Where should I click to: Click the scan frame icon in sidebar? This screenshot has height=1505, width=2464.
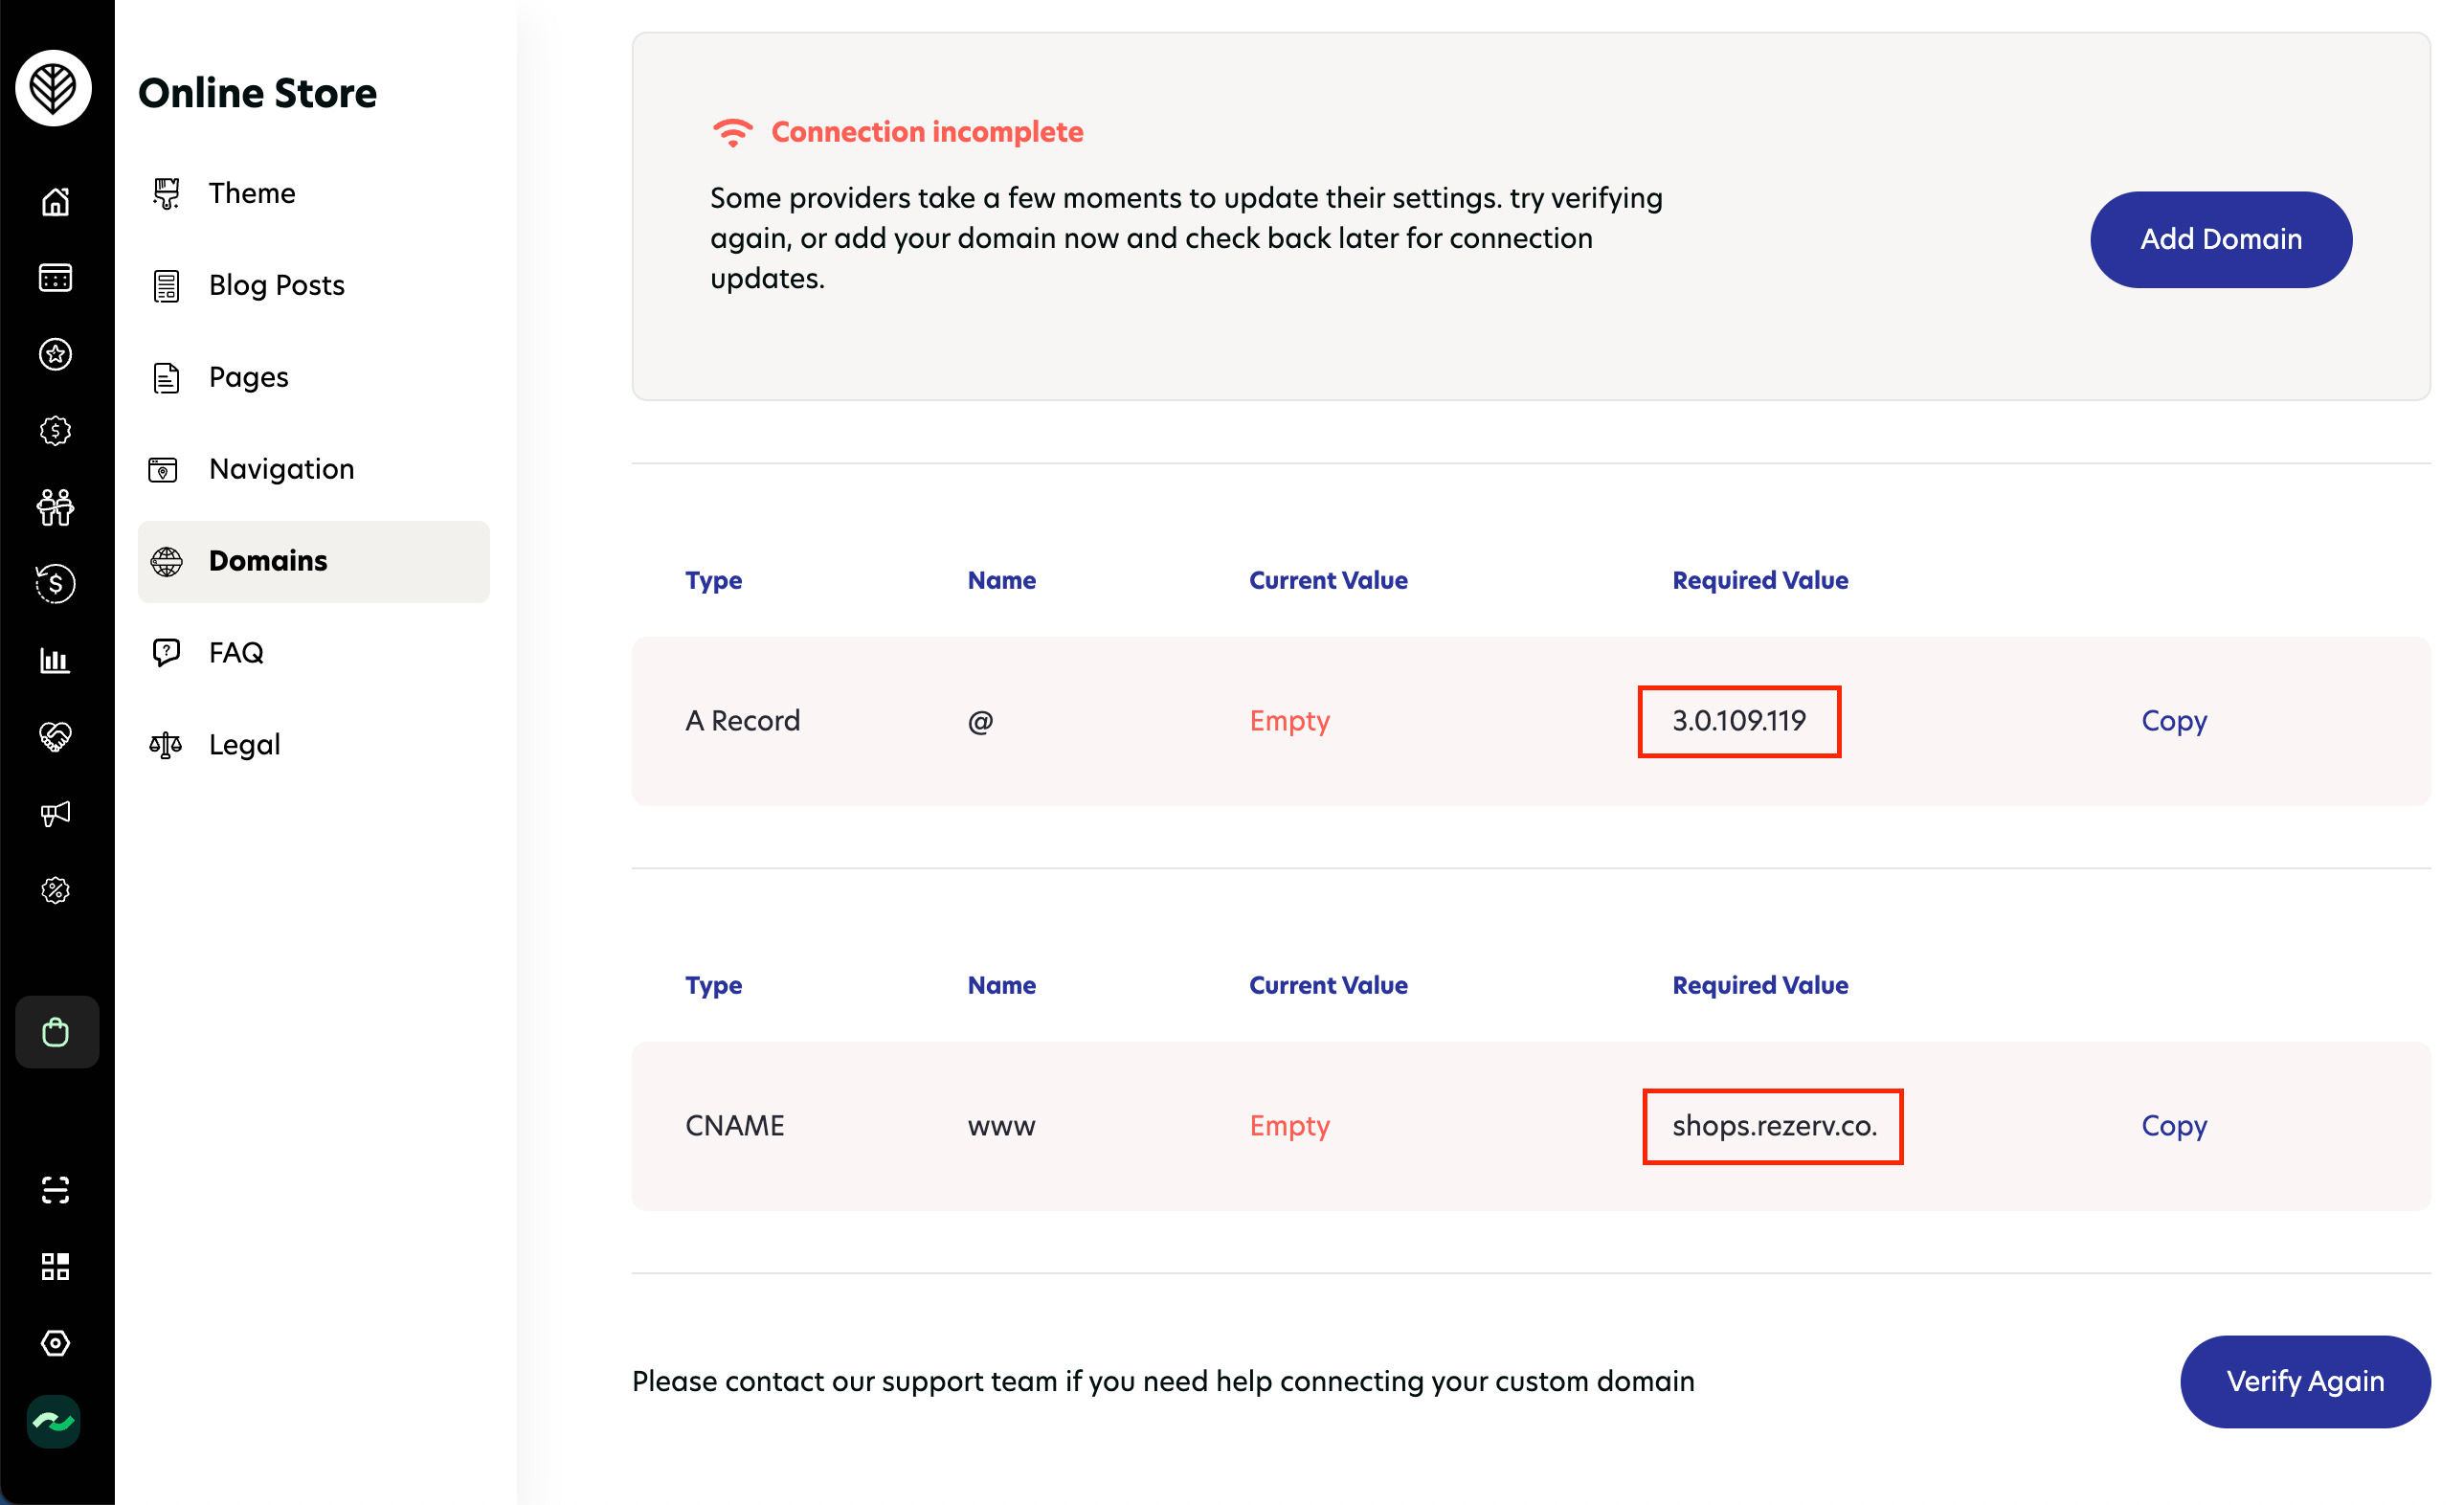(55, 1190)
